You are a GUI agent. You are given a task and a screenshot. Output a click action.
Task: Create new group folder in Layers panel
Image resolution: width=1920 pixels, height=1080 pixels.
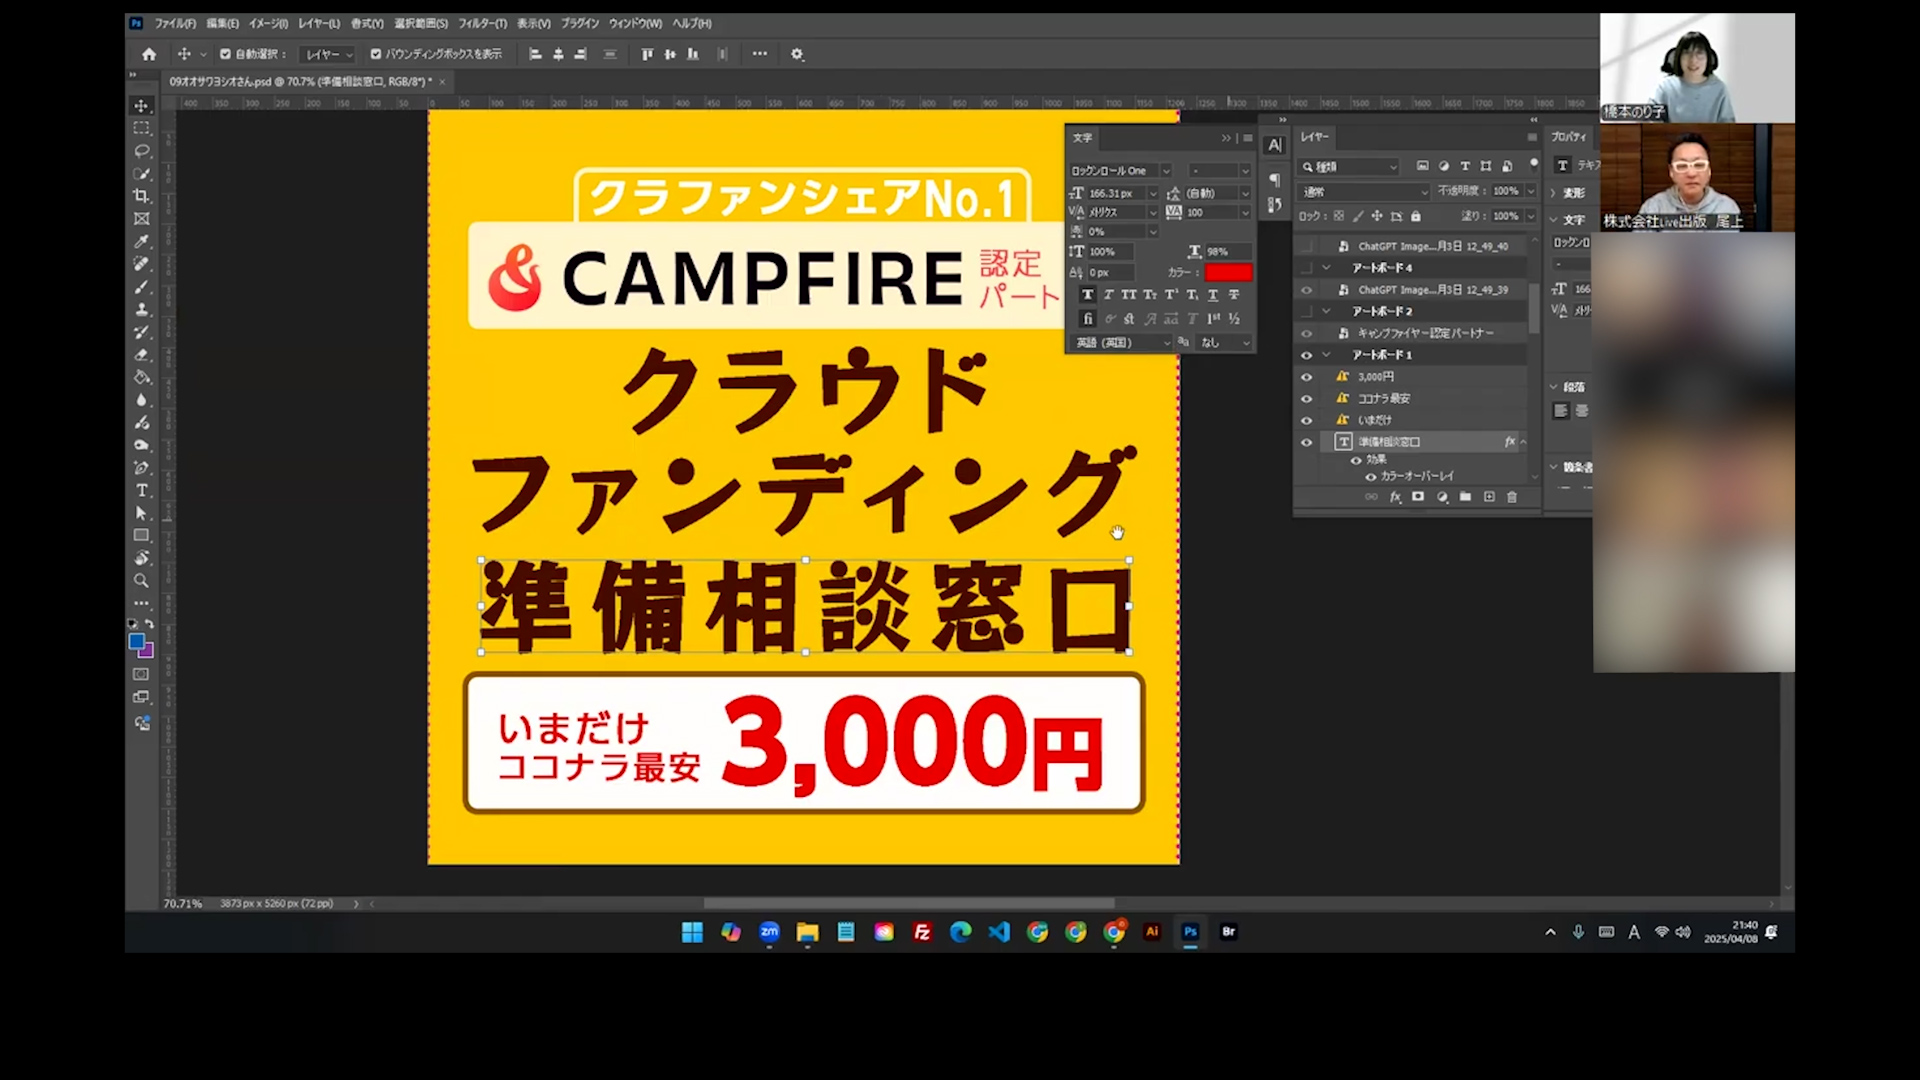click(1465, 497)
